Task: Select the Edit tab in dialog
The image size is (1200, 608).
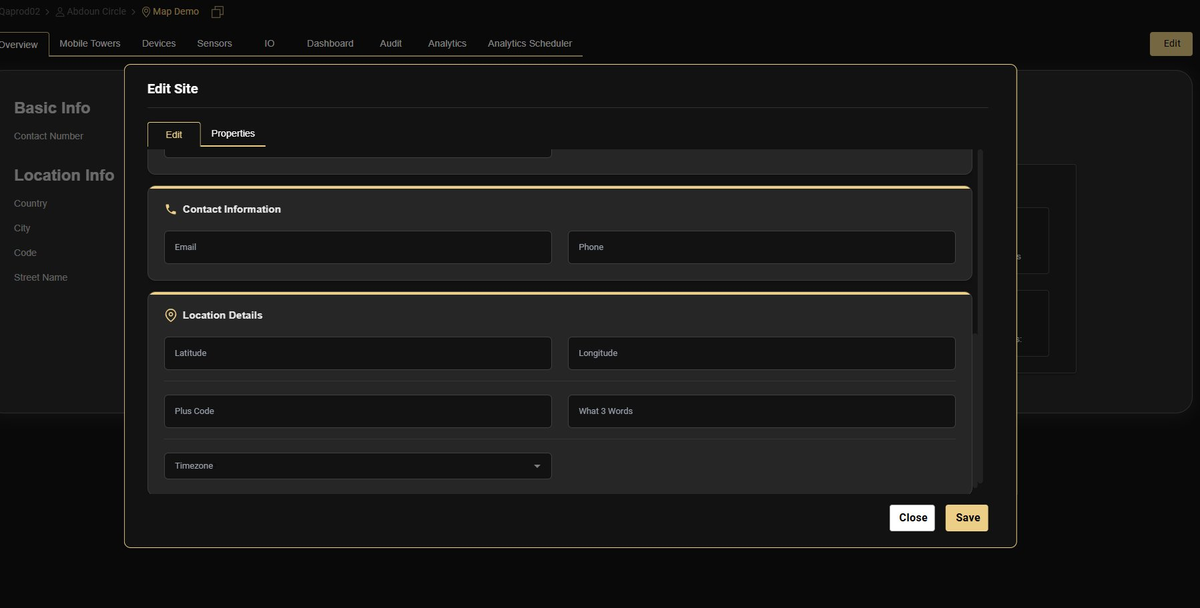Action: 174,135
